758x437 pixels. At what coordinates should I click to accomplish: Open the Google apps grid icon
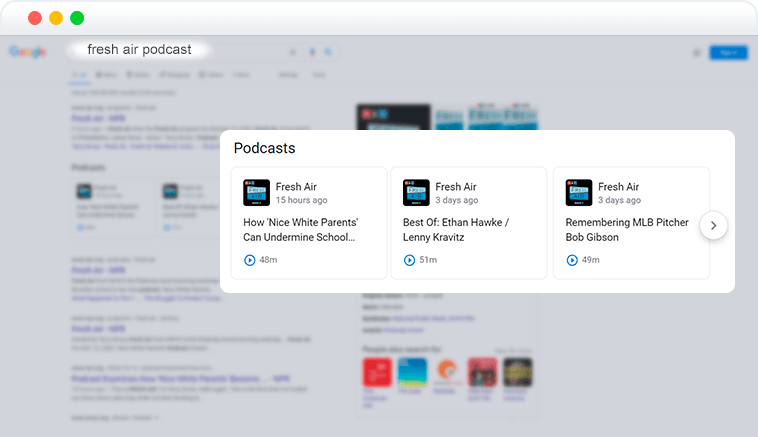point(697,52)
